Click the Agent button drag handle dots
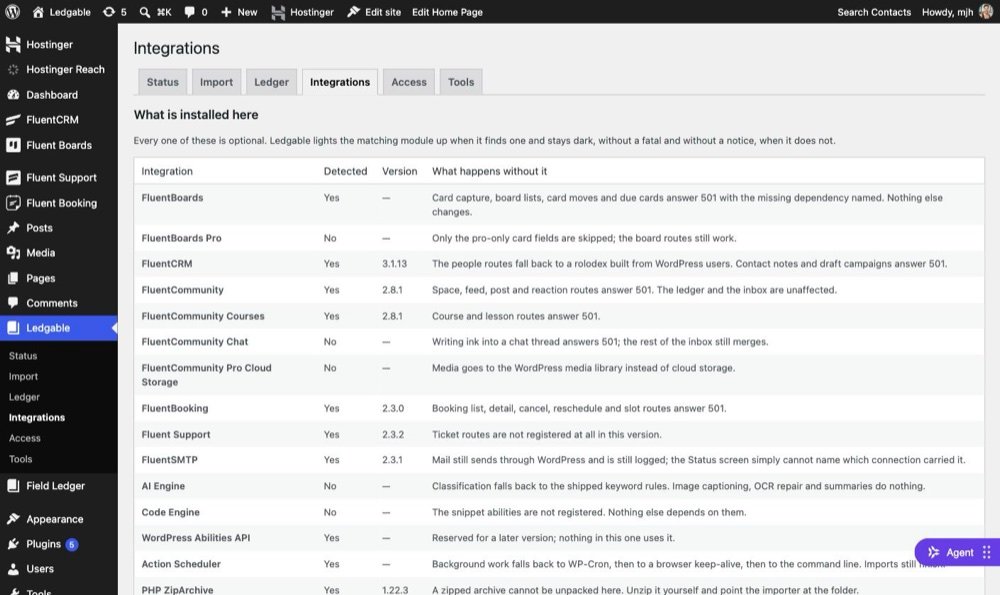This screenshot has height=595, width=1000. coord(986,552)
